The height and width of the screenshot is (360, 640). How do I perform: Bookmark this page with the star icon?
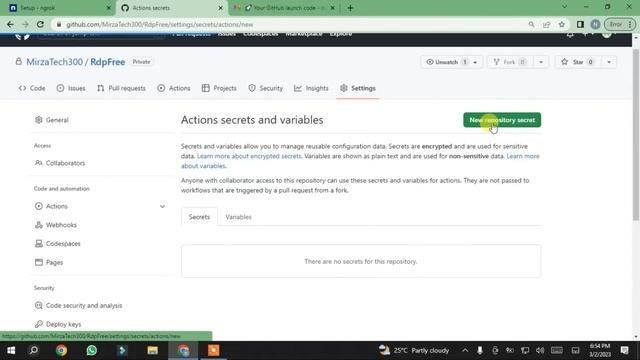(562, 24)
